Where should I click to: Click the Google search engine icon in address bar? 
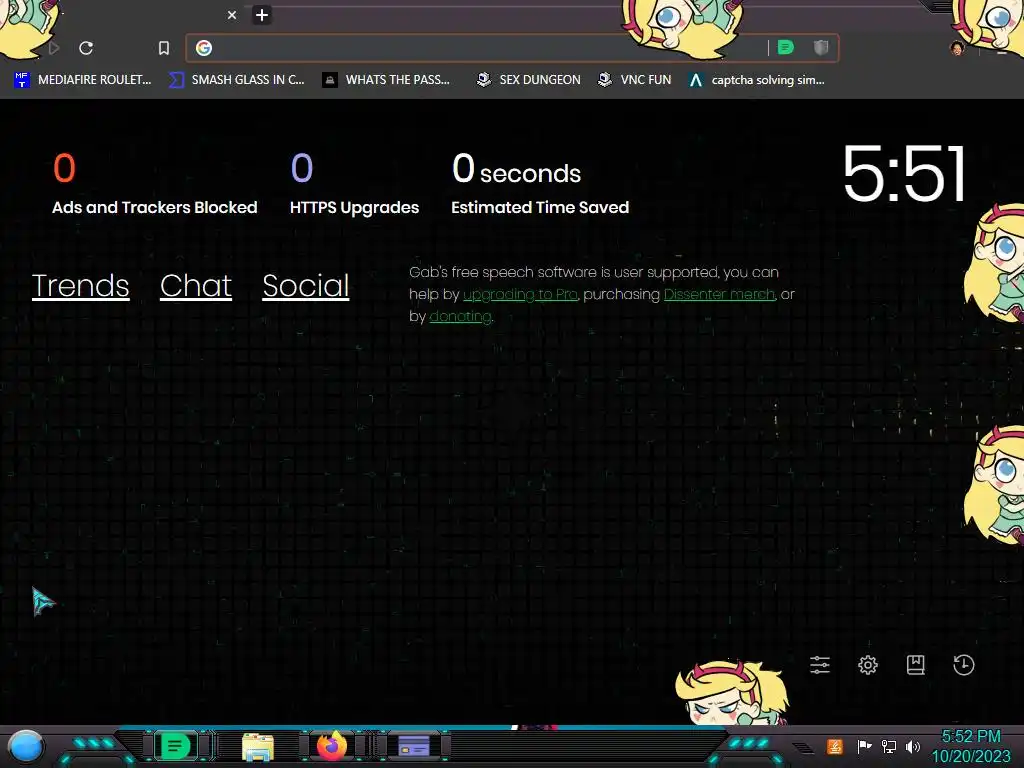pyautogui.click(x=204, y=48)
